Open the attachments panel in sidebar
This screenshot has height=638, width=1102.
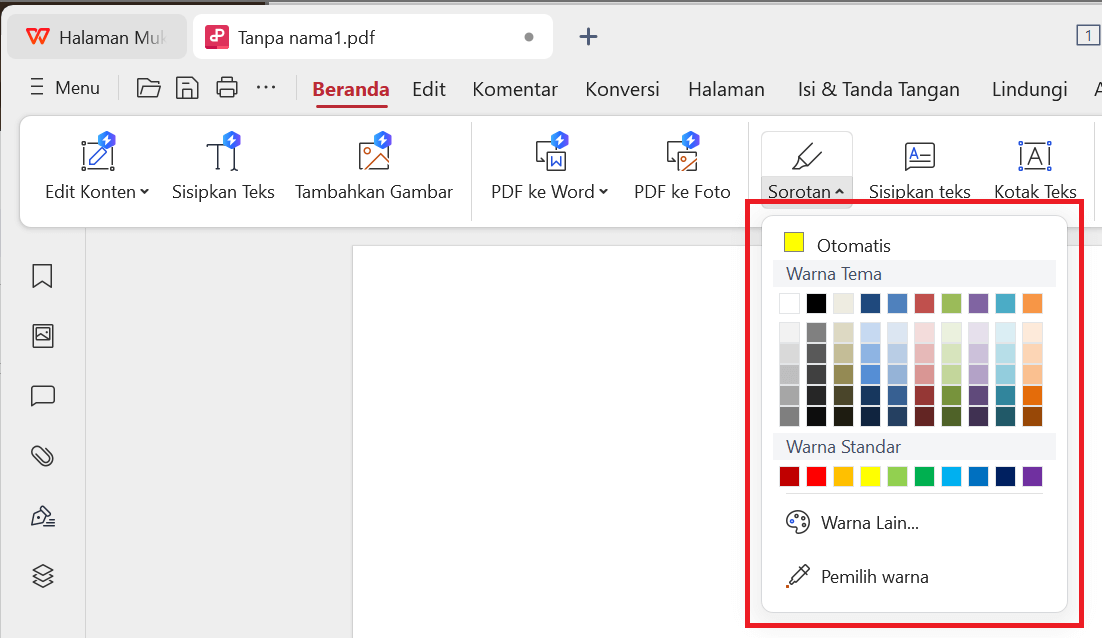coord(42,456)
